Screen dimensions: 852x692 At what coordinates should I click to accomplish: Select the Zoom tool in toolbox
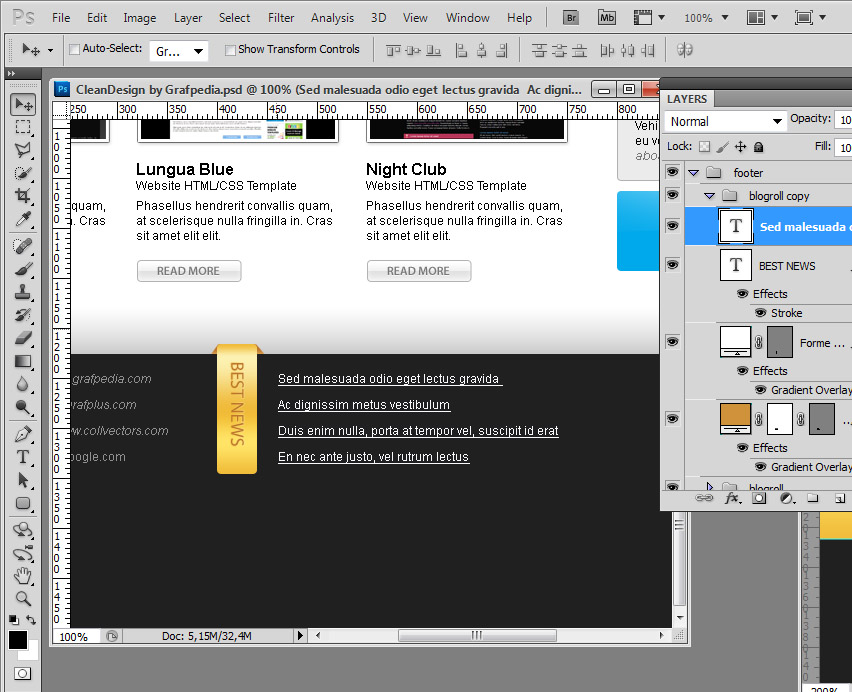[23, 598]
